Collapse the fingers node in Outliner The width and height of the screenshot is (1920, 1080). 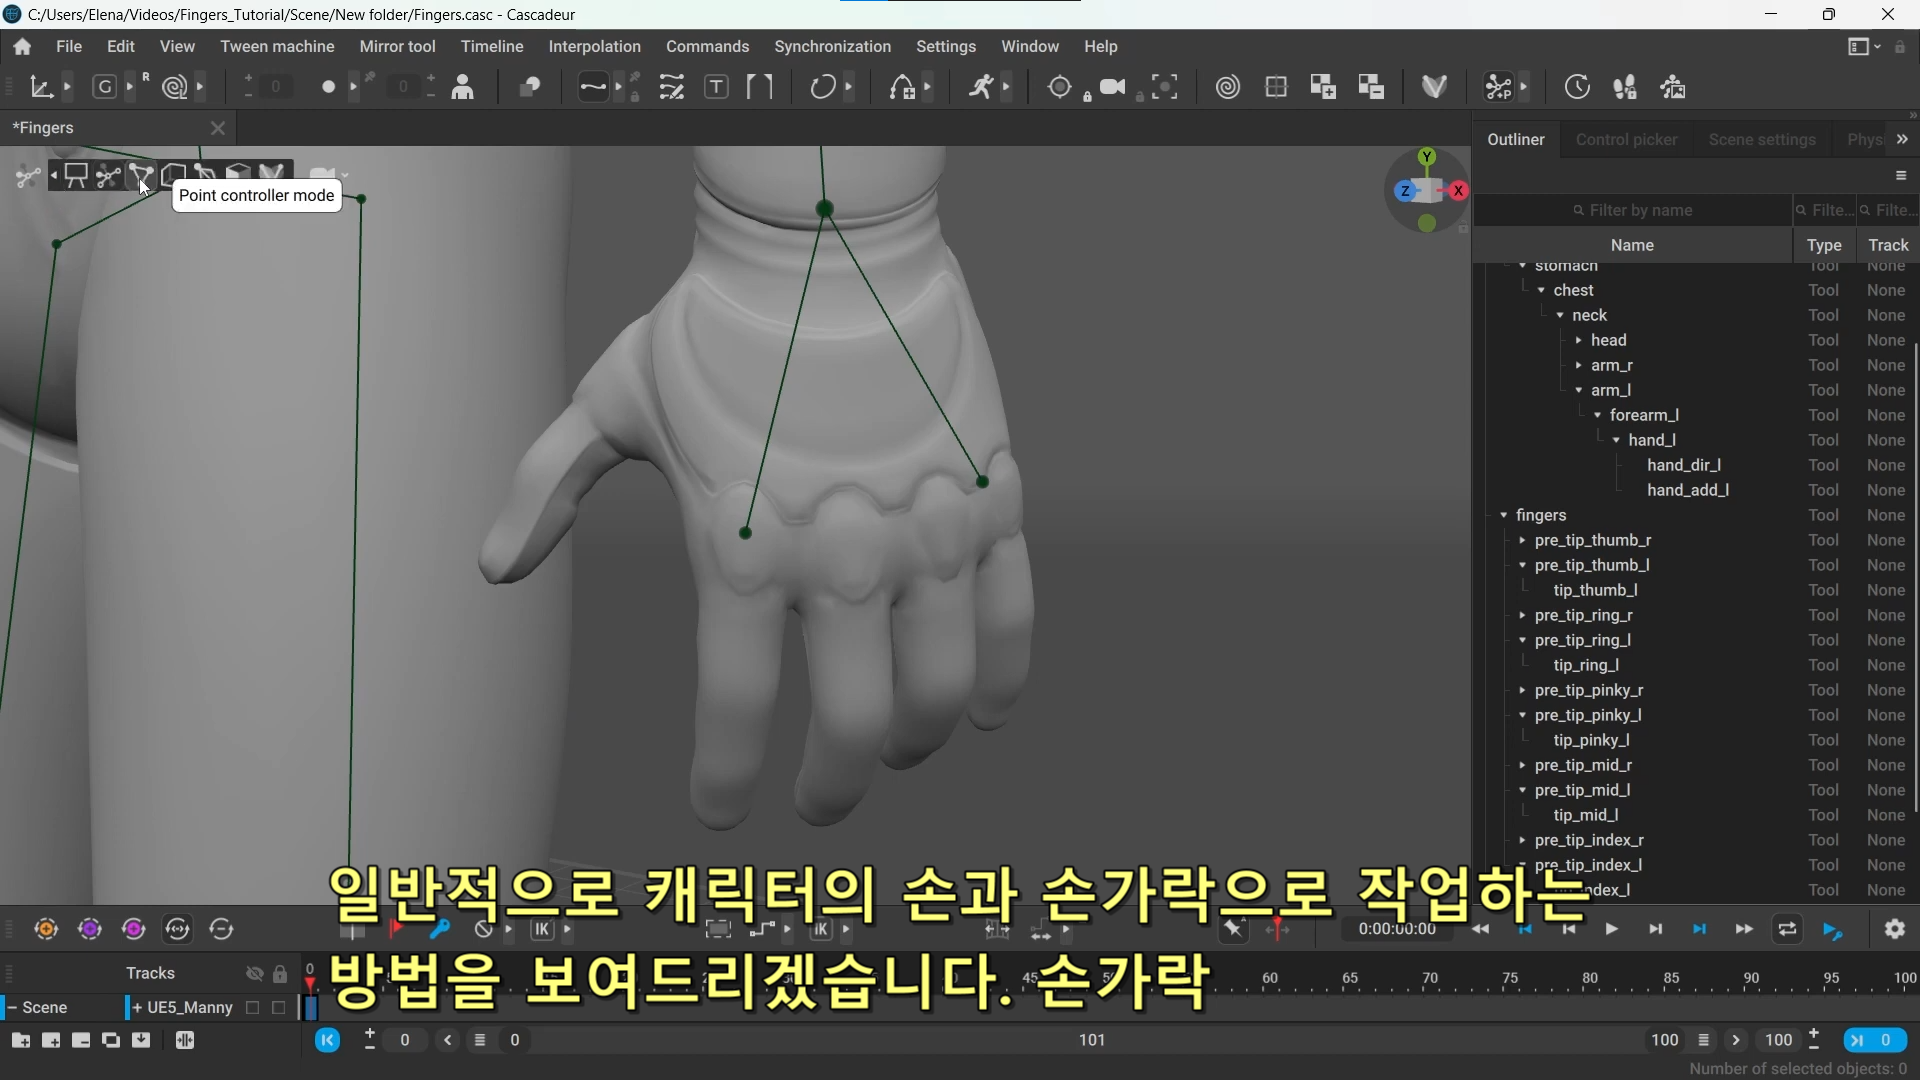pos(1503,516)
